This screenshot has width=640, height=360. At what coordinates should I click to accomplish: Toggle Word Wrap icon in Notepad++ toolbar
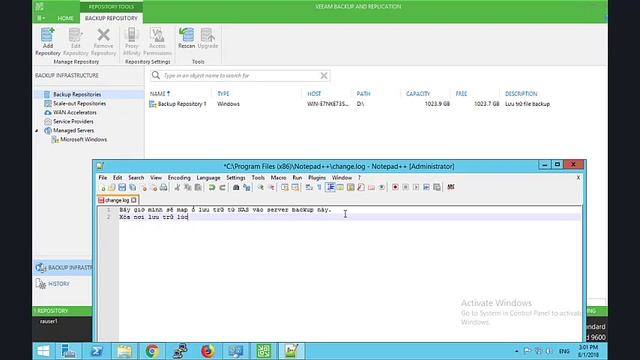click(309, 187)
